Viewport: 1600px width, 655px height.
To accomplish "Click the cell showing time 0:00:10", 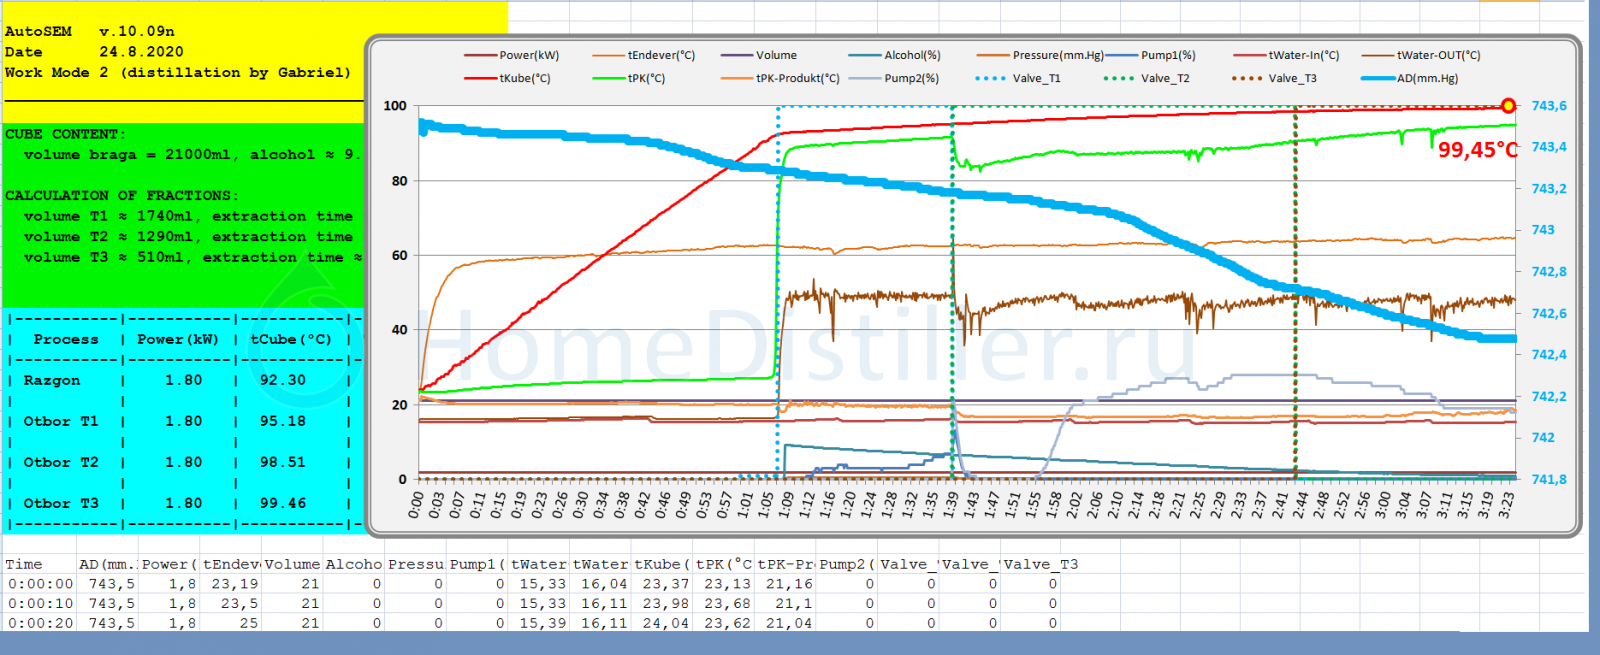I will (40, 603).
